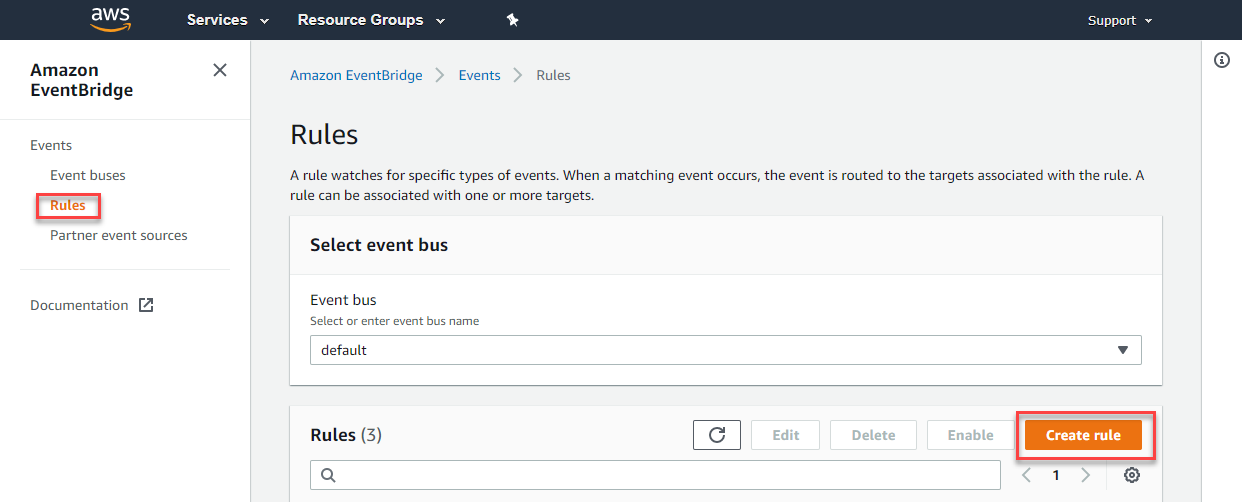Expand the Services menu
This screenshot has width=1242, height=502.
(228, 20)
